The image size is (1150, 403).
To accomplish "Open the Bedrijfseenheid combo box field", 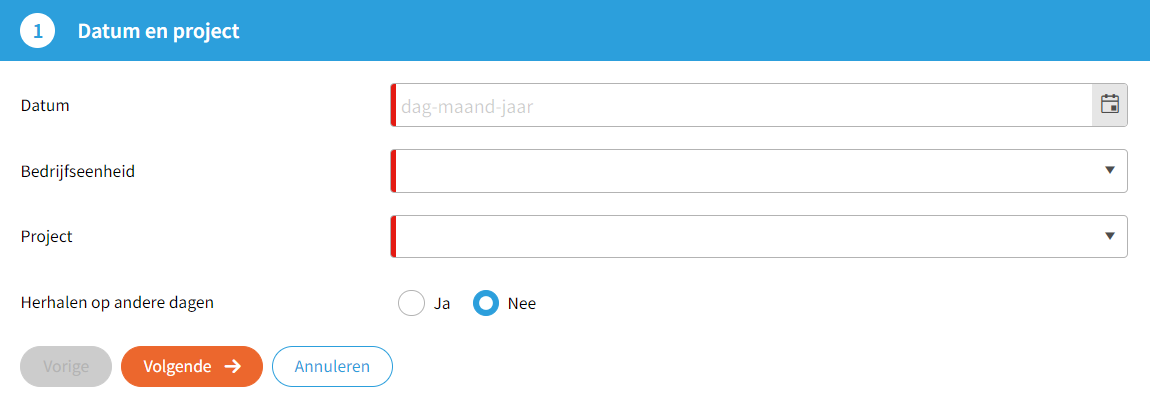I will [x=742, y=170].
